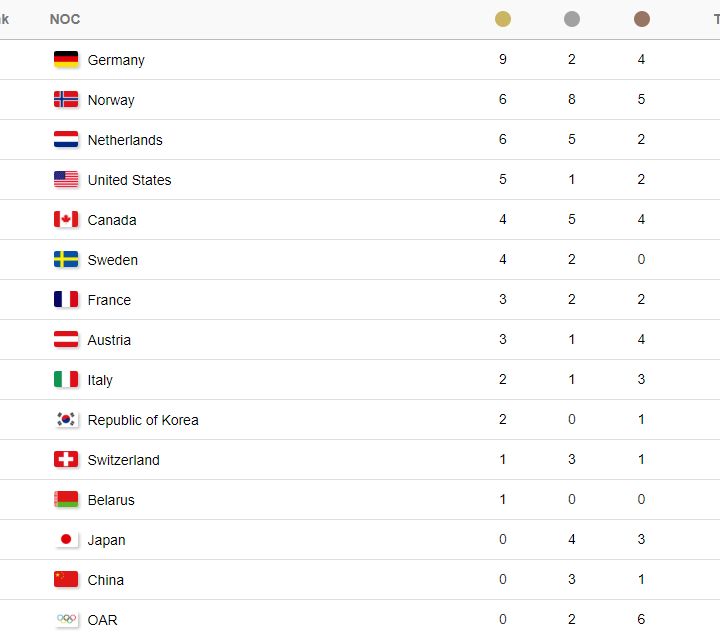Open the China country link

[106, 580]
